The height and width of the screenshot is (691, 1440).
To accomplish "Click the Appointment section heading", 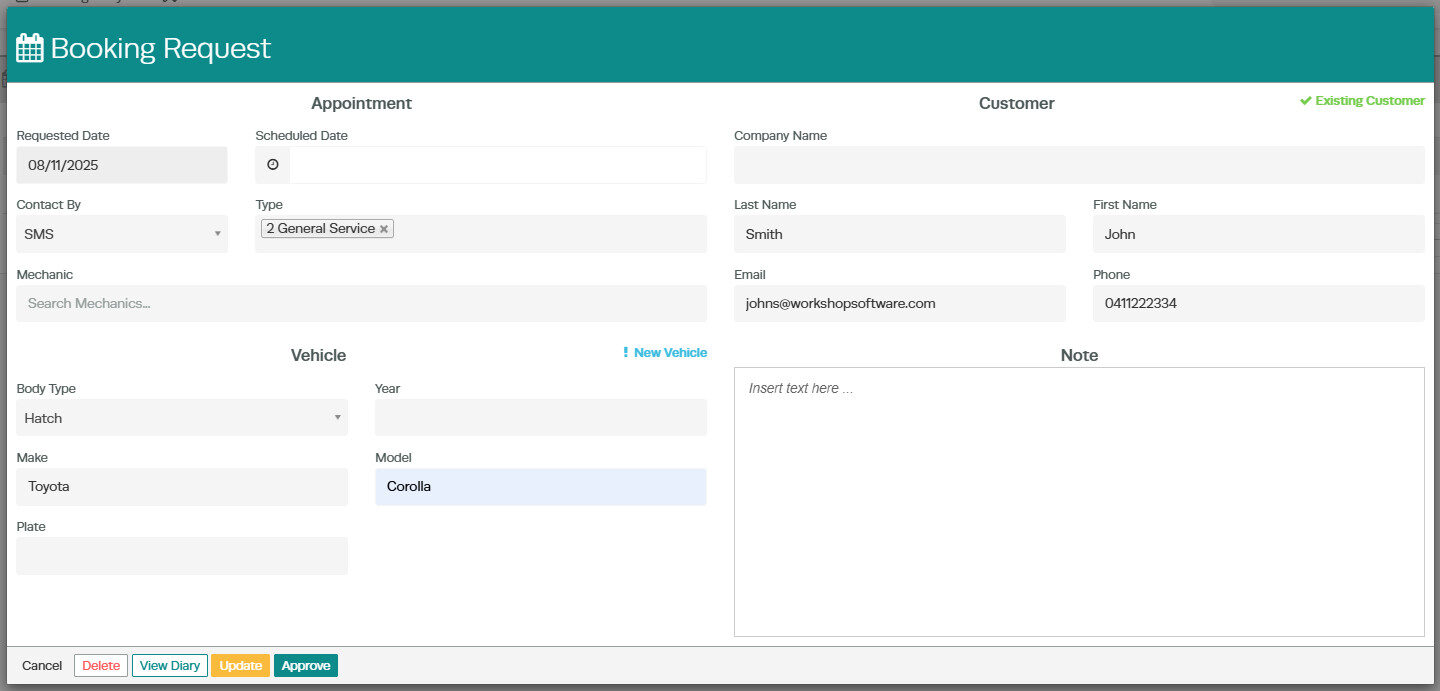I will (361, 103).
